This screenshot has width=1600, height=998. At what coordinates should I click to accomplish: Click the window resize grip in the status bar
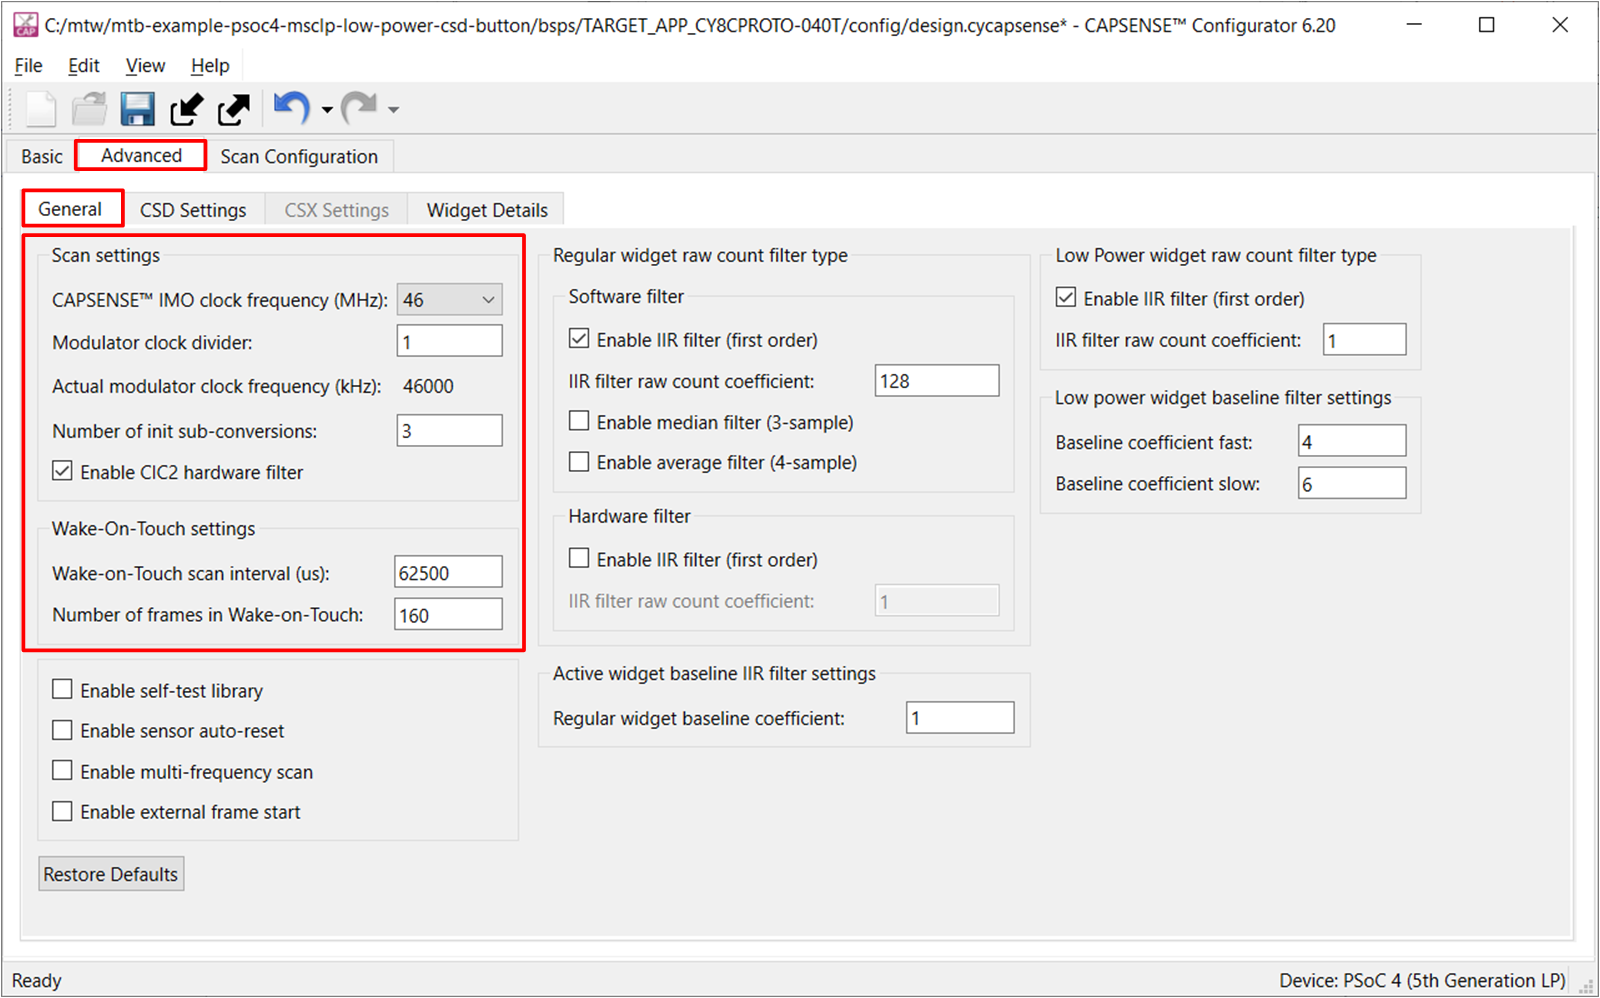coord(1586,986)
